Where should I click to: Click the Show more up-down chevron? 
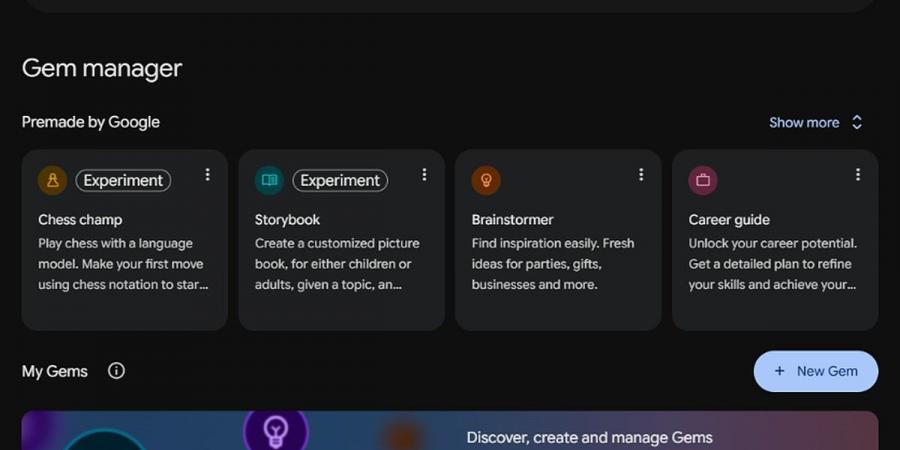pos(857,122)
